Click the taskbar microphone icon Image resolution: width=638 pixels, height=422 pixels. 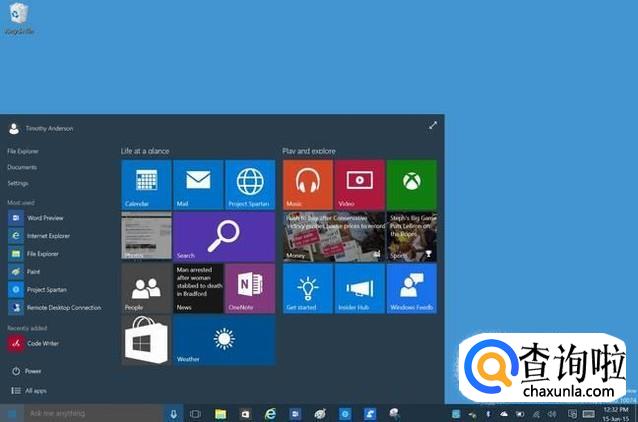click(173, 413)
